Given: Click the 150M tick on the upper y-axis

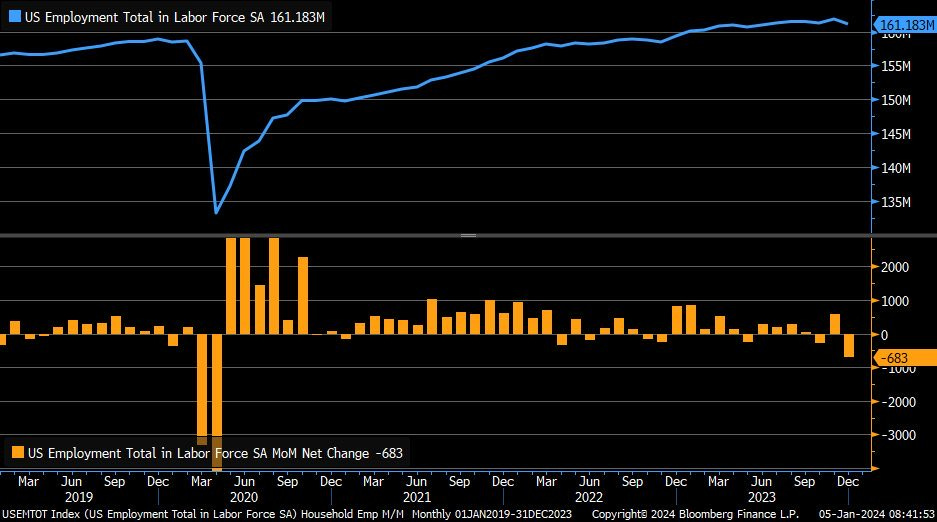Looking at the screenshot, I should tap(895, 100).
